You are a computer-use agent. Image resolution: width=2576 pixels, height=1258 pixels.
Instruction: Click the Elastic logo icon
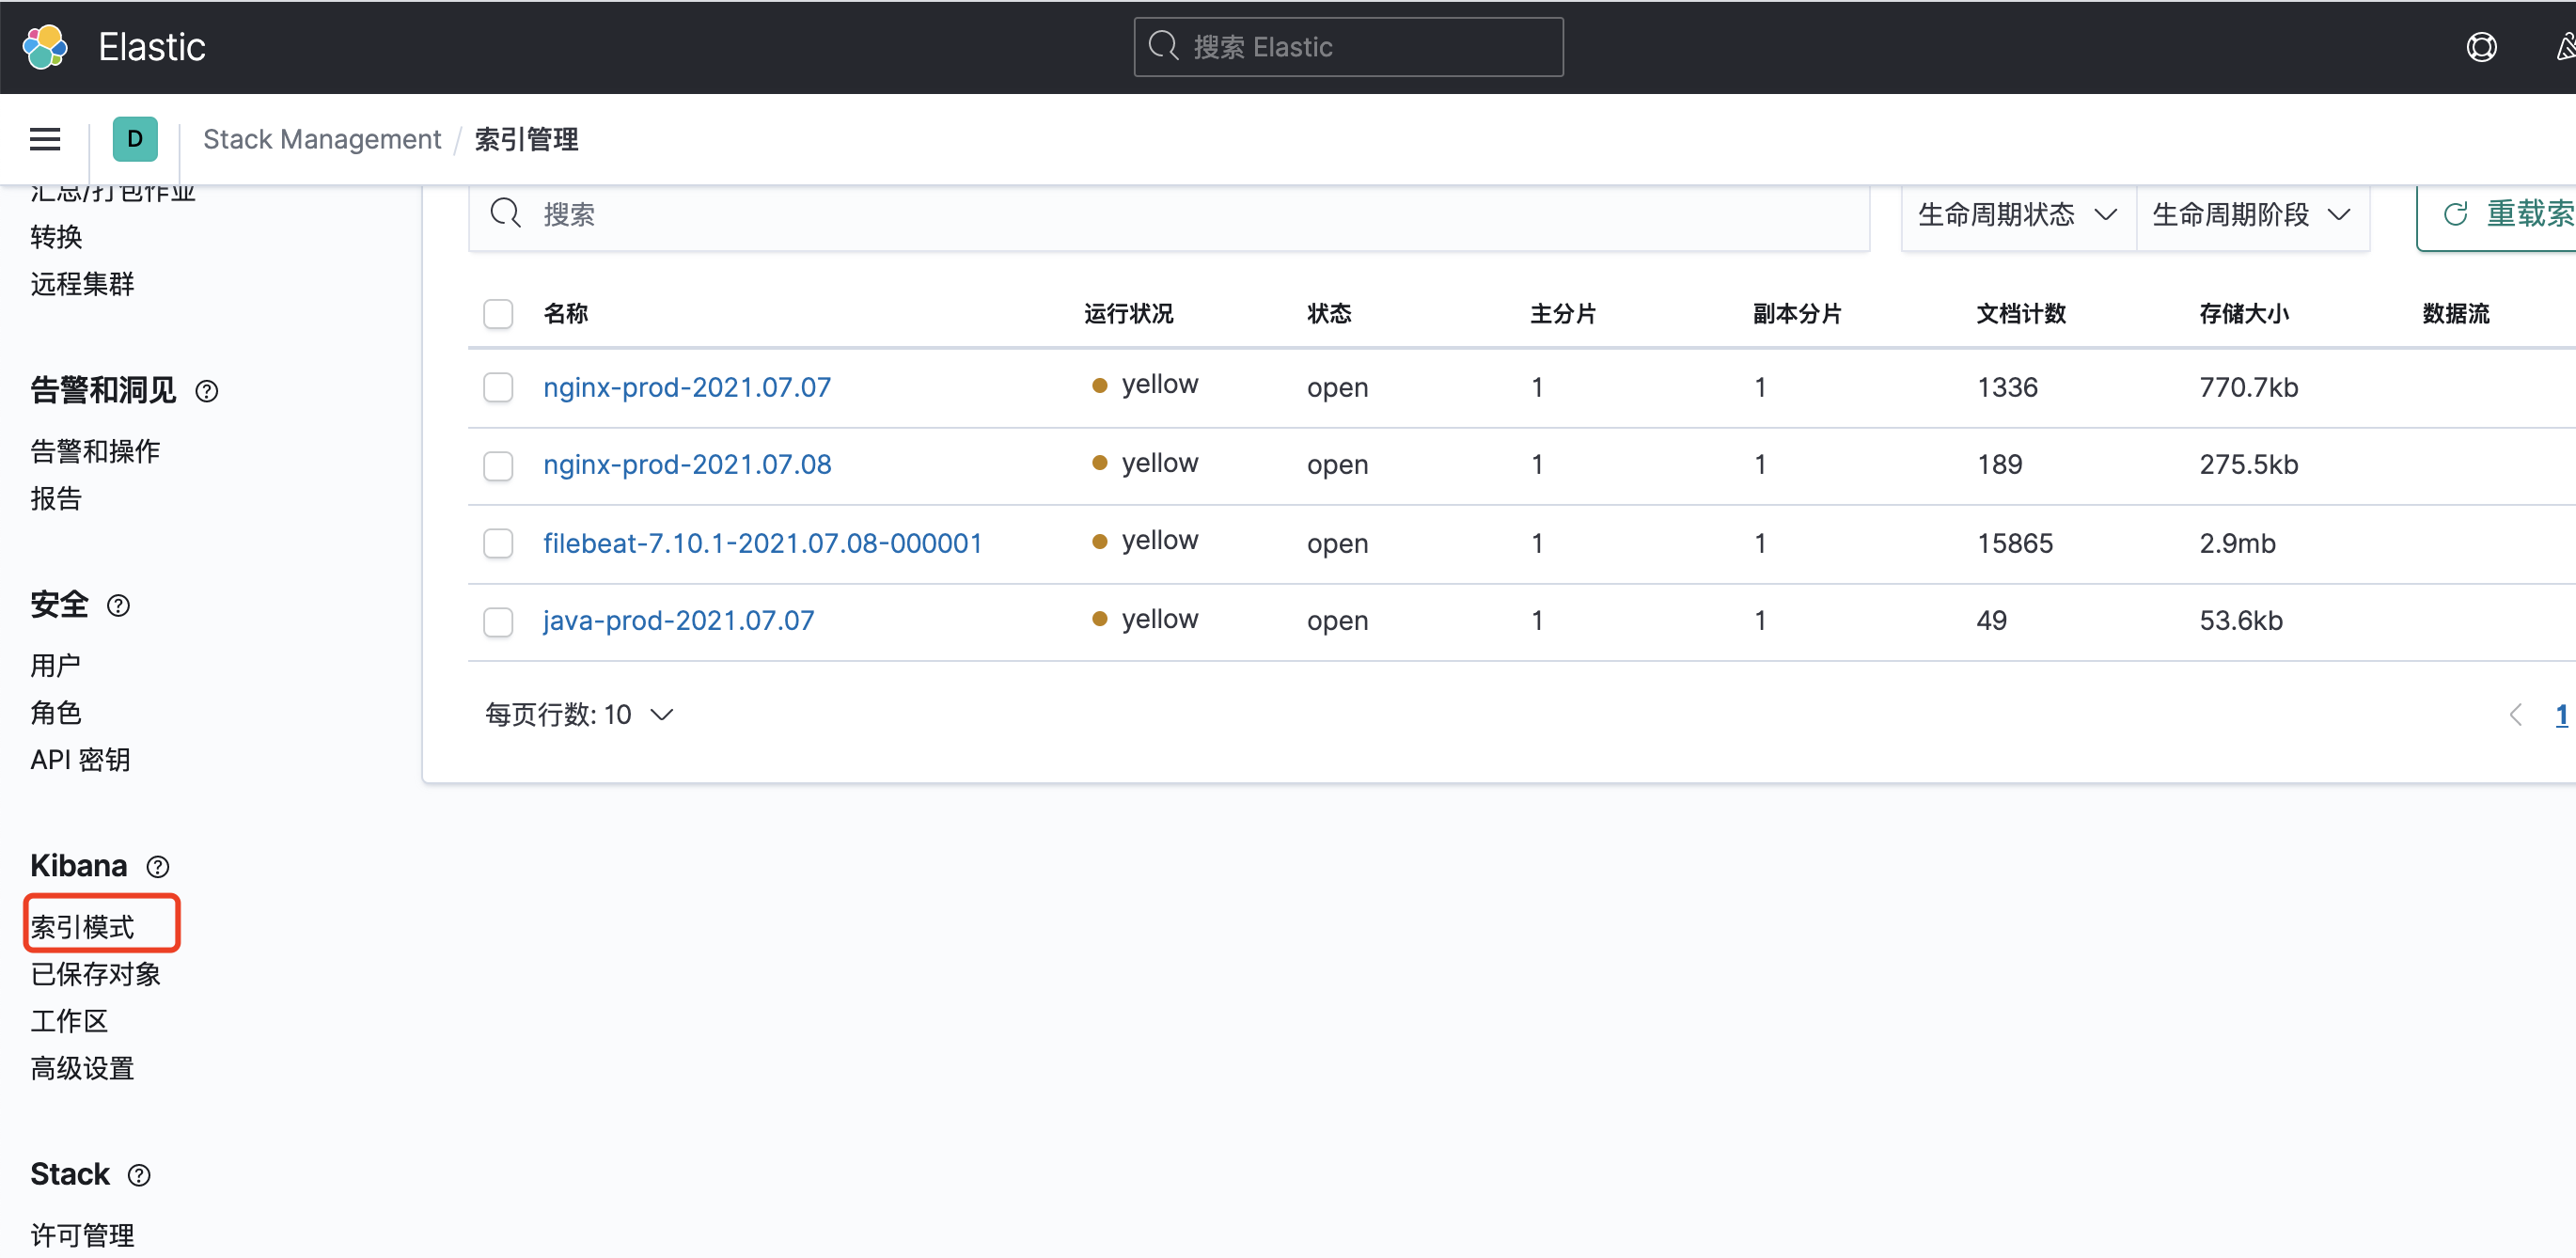click(45, 47)
